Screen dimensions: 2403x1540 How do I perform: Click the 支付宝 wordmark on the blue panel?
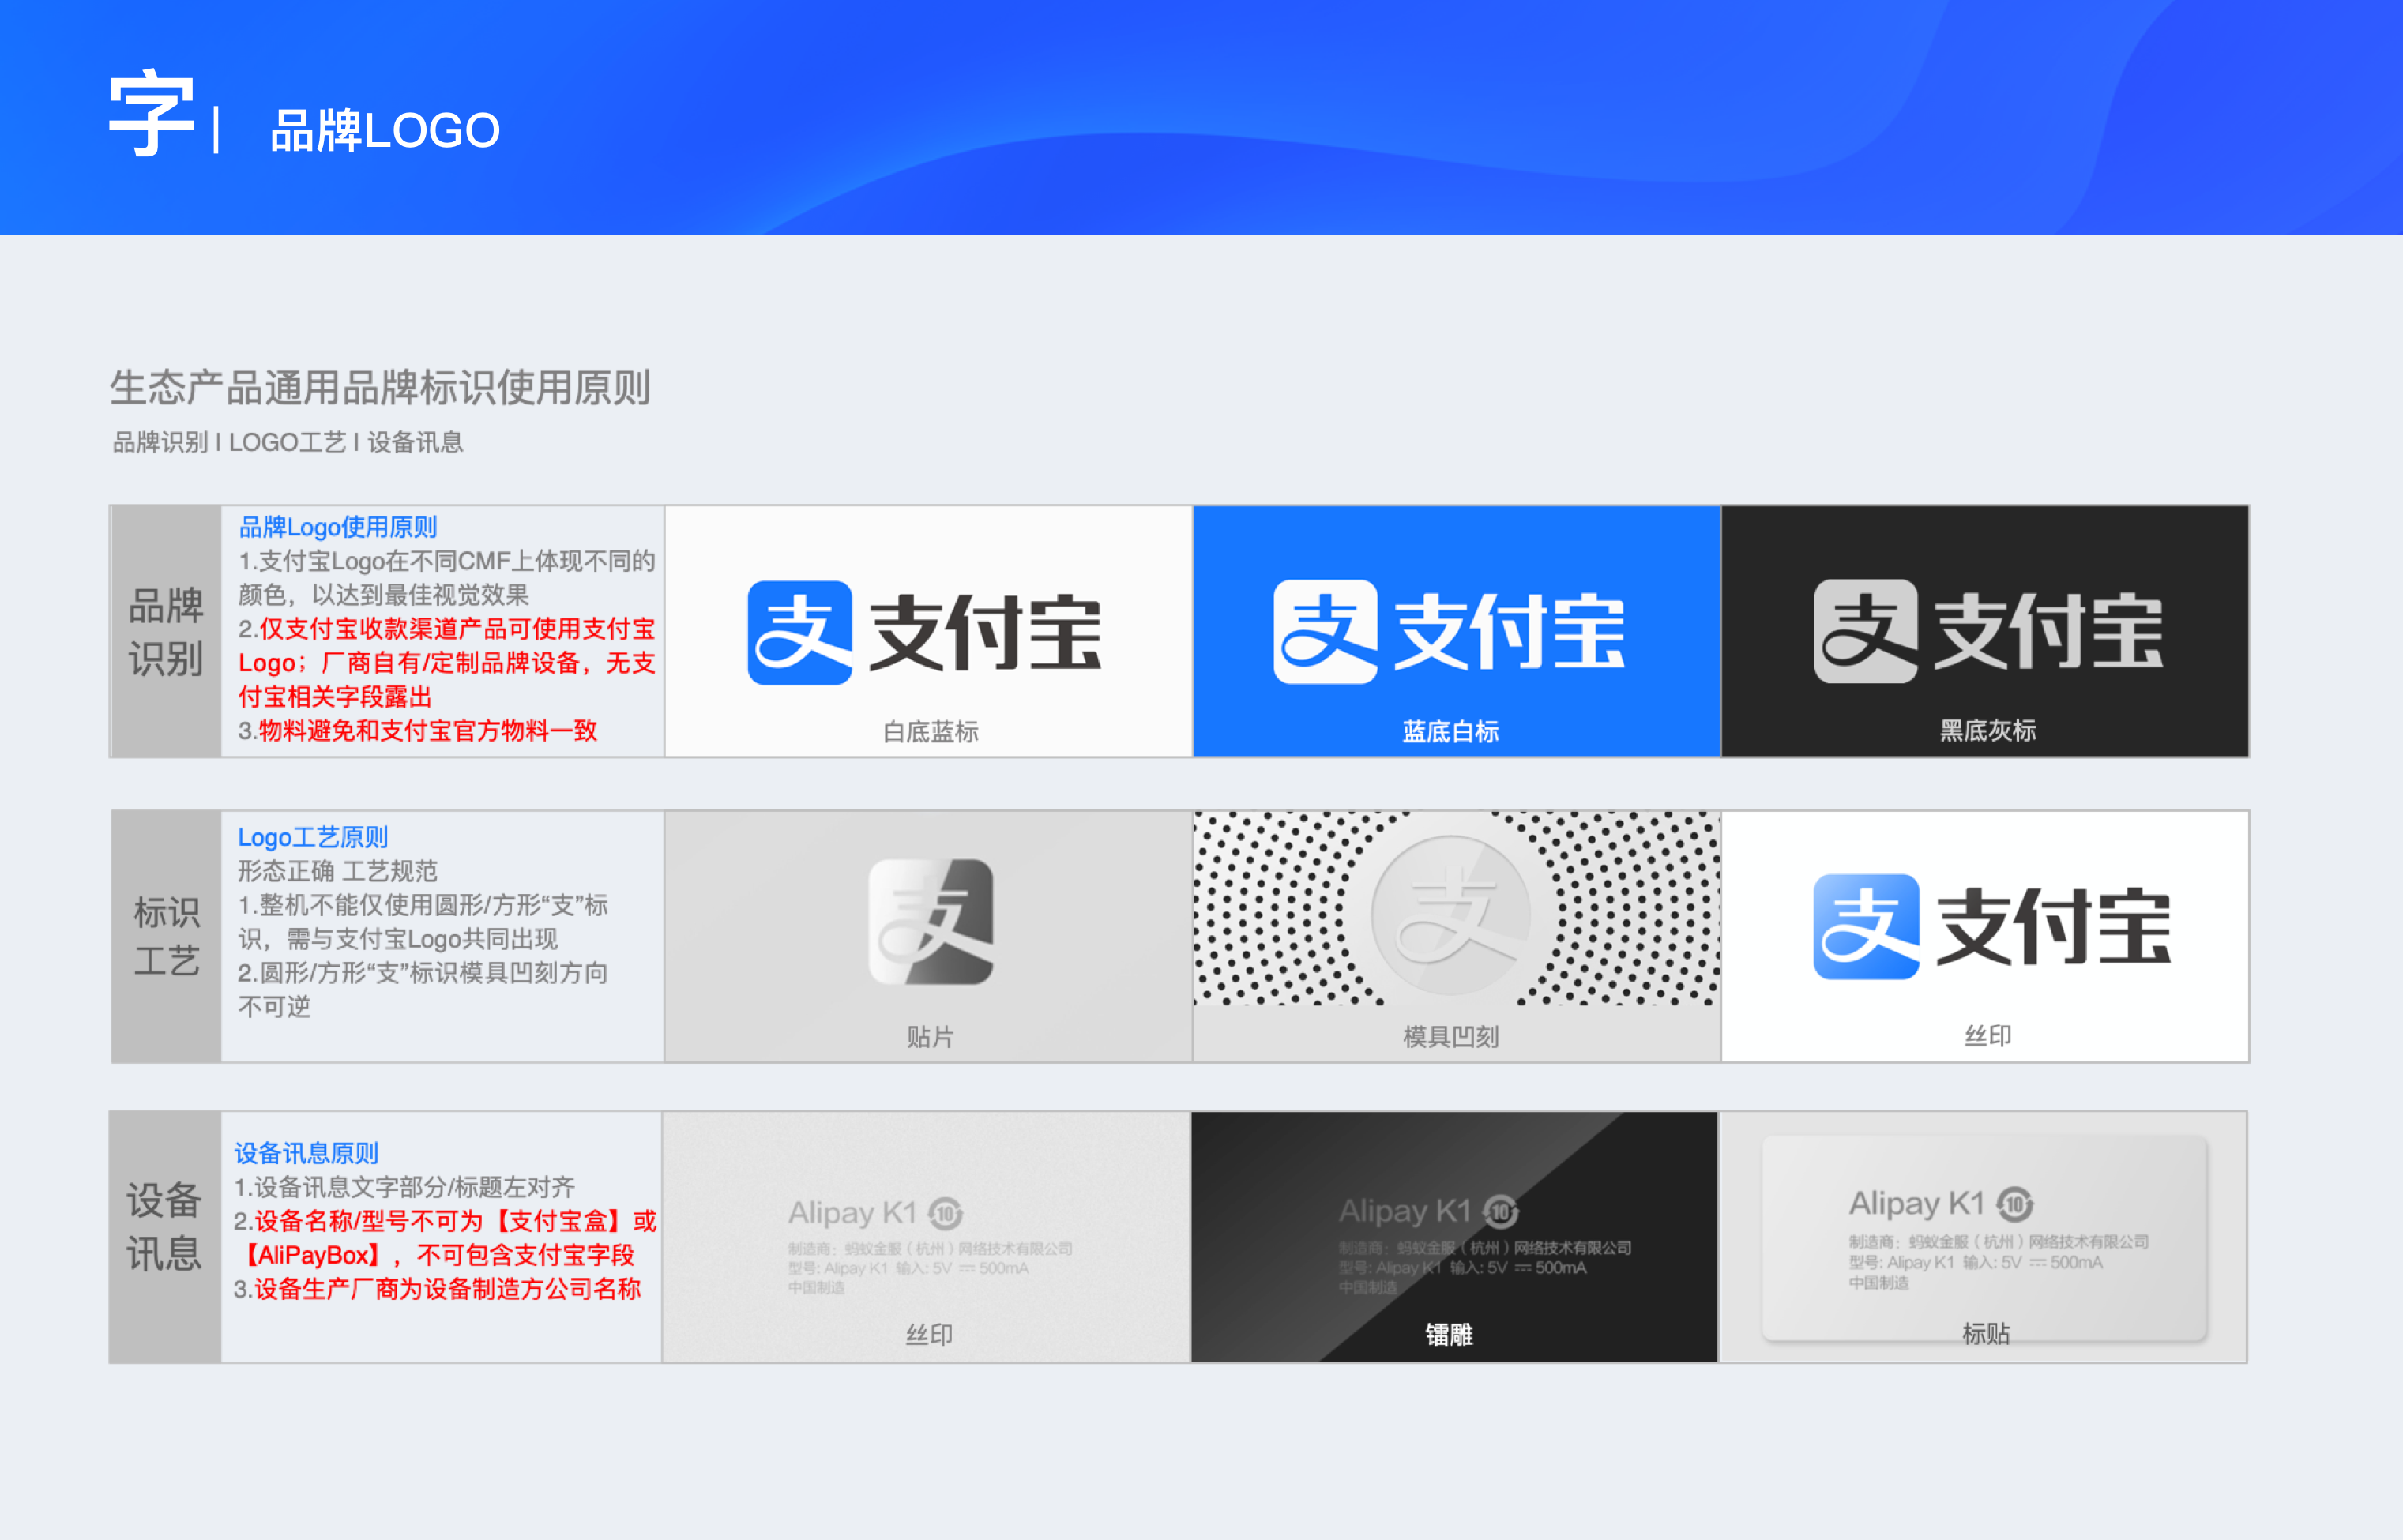(x=1510, y=632)
